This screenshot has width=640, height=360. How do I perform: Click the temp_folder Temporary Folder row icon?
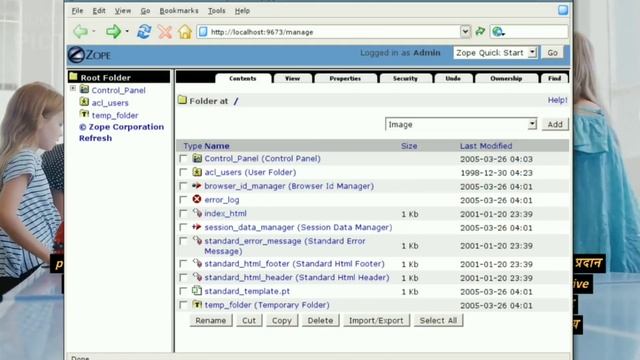[197, 304]
